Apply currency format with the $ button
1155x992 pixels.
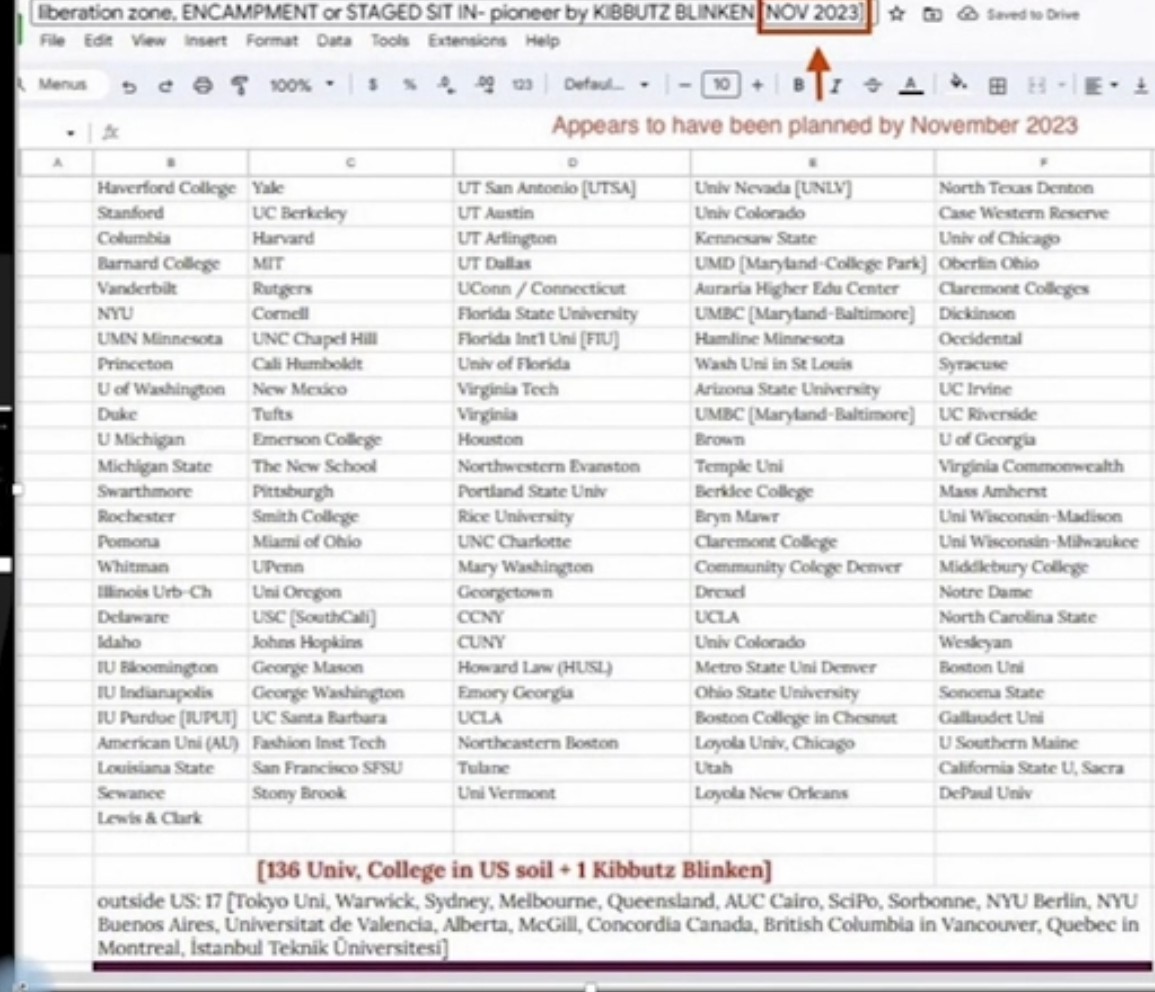point(373,85)
